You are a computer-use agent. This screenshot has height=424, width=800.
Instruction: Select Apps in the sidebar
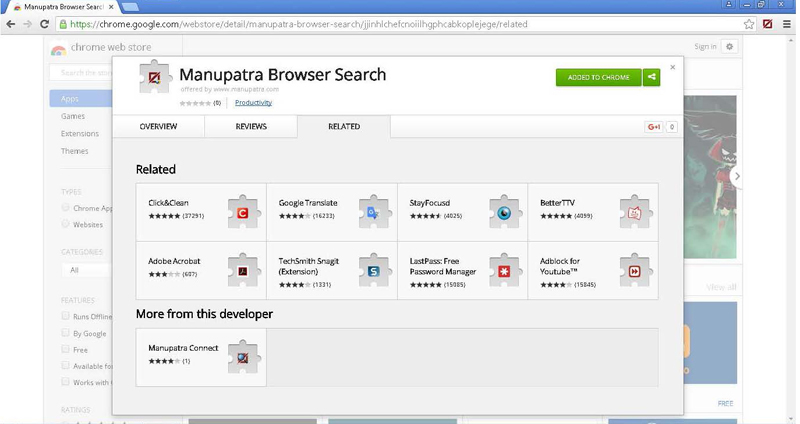tap(81, 98)
